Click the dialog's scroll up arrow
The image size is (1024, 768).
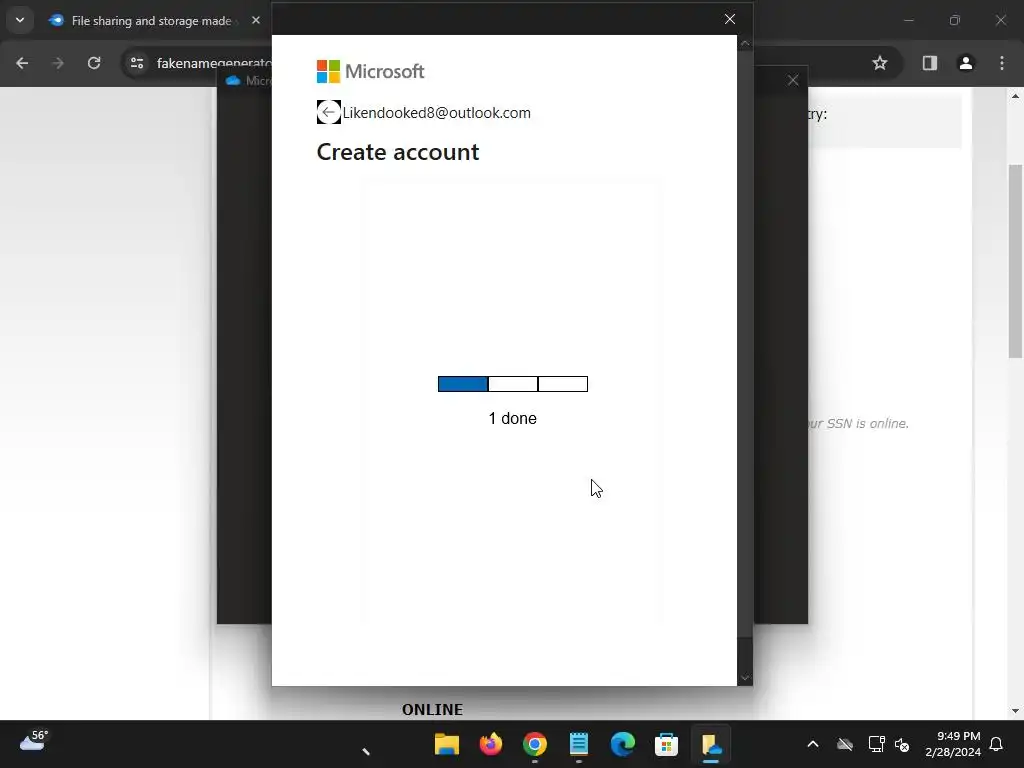[745, 44]
